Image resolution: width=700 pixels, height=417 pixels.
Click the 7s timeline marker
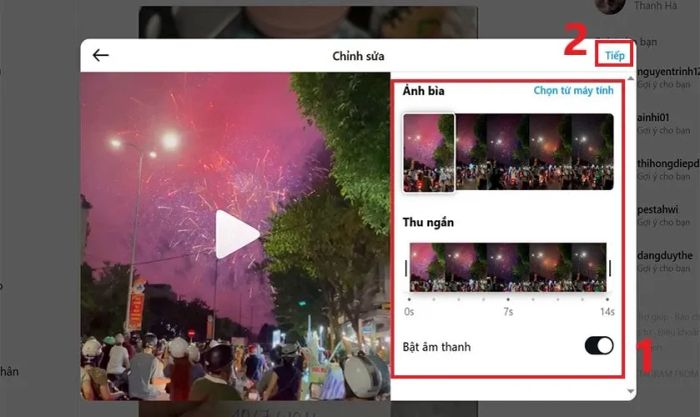pyautogui.click(x=508, y=311)
